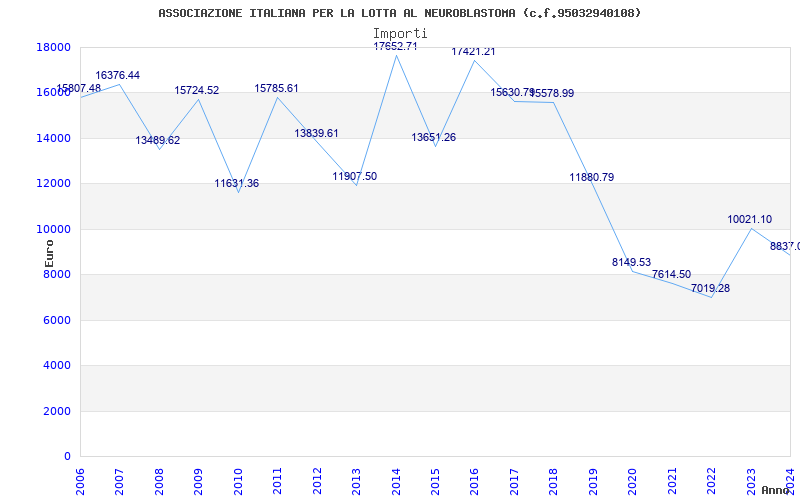This screenshot has height=500, width=800.
Task: Click the 8000 y-axis tick label
Action: pyautogui.click(x=57, y=274)
